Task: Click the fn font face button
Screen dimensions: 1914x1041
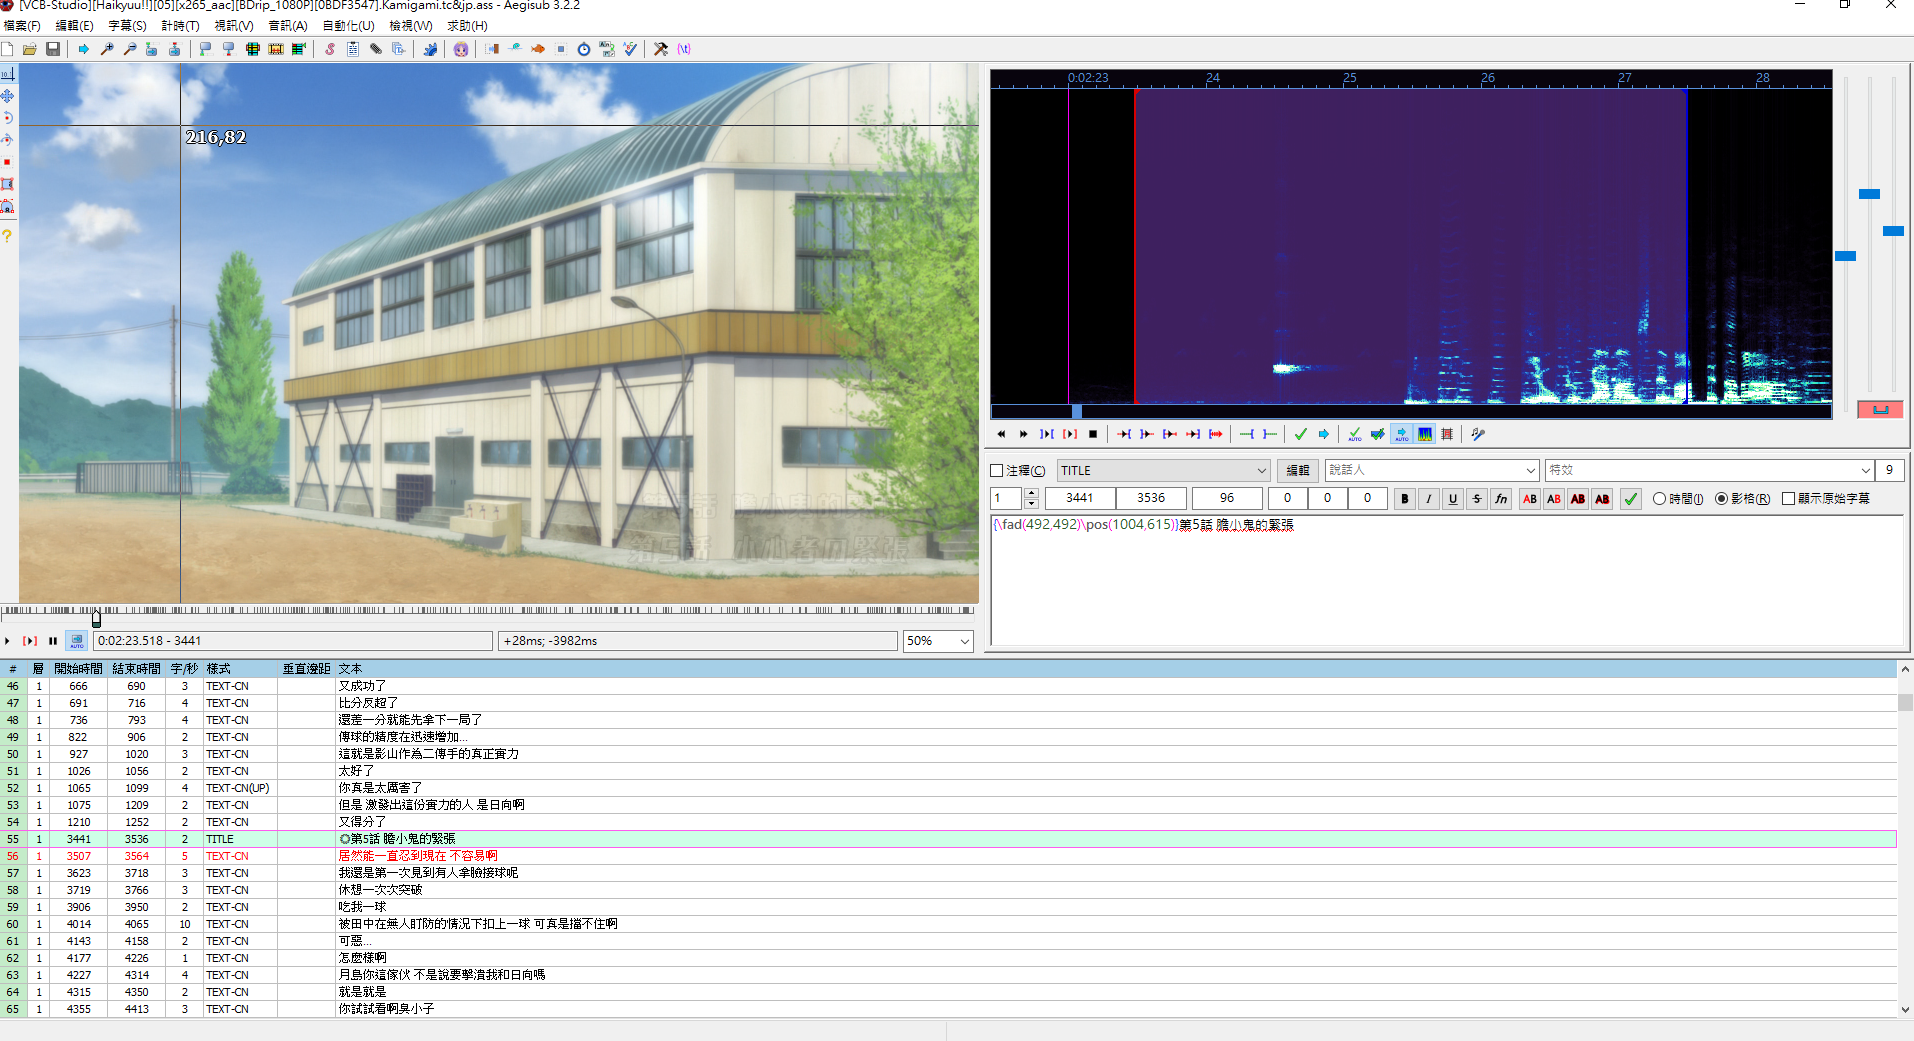Action: pos(1501,499)
